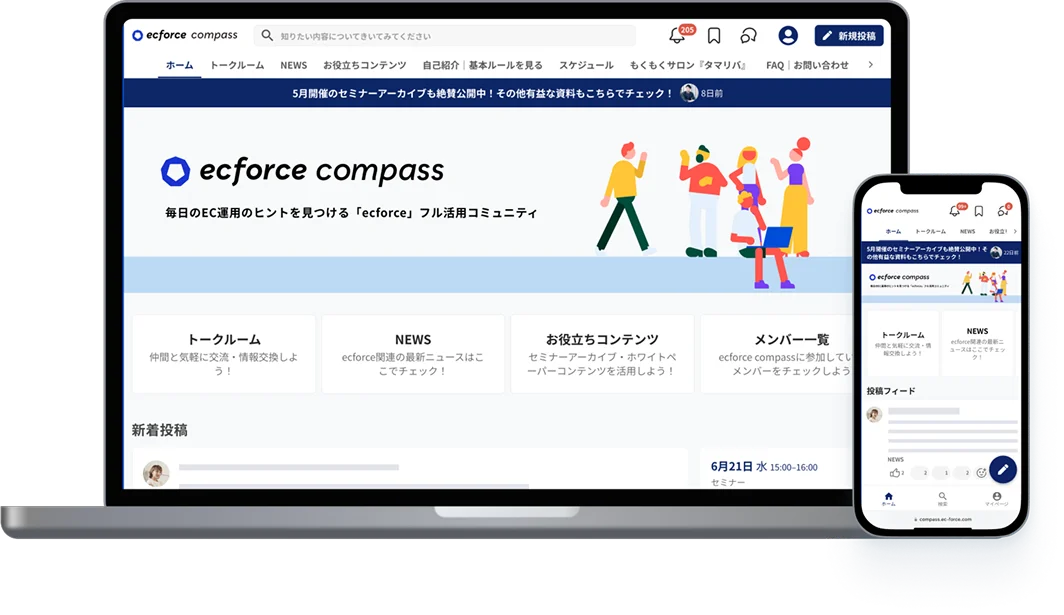Tap NEWS tag on phone post
The image size is (1064, 615).
point(896,460)
